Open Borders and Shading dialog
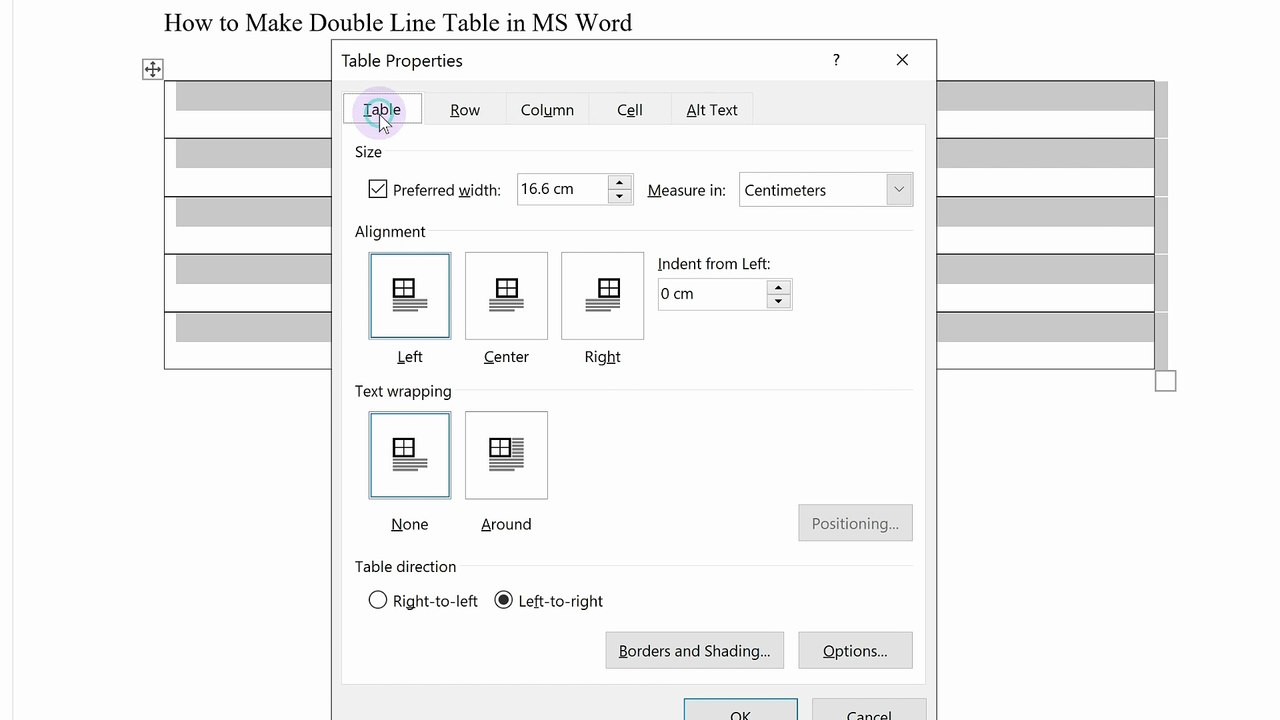The image size is (1280, 720). (695, 650)
